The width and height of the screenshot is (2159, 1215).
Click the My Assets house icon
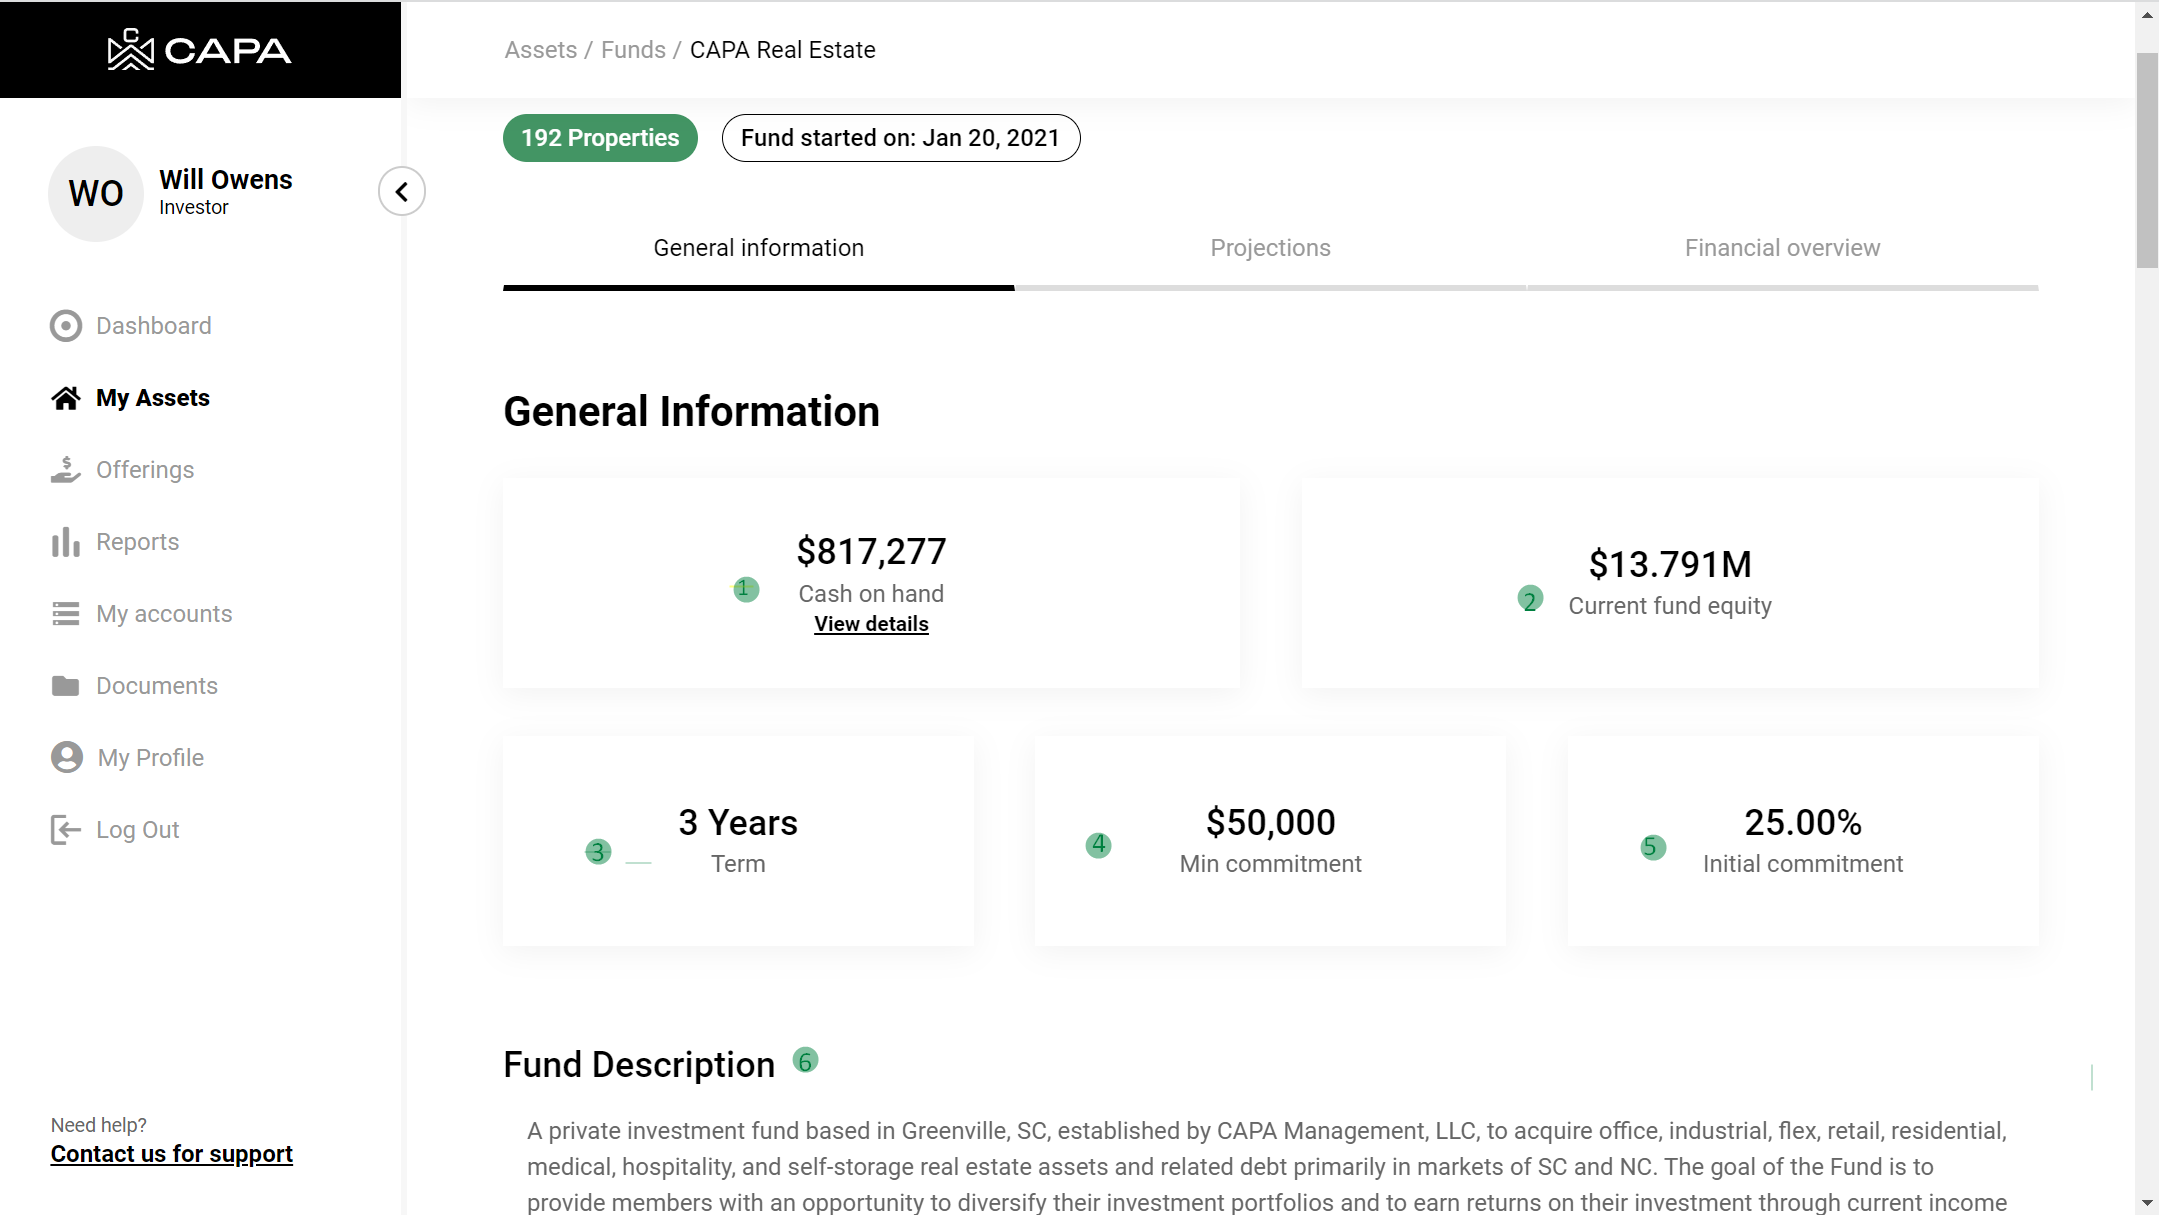pos(66,398)
